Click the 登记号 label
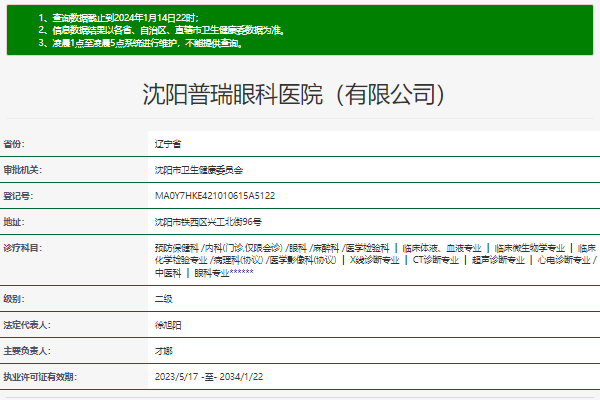 (x=18, y=196)
